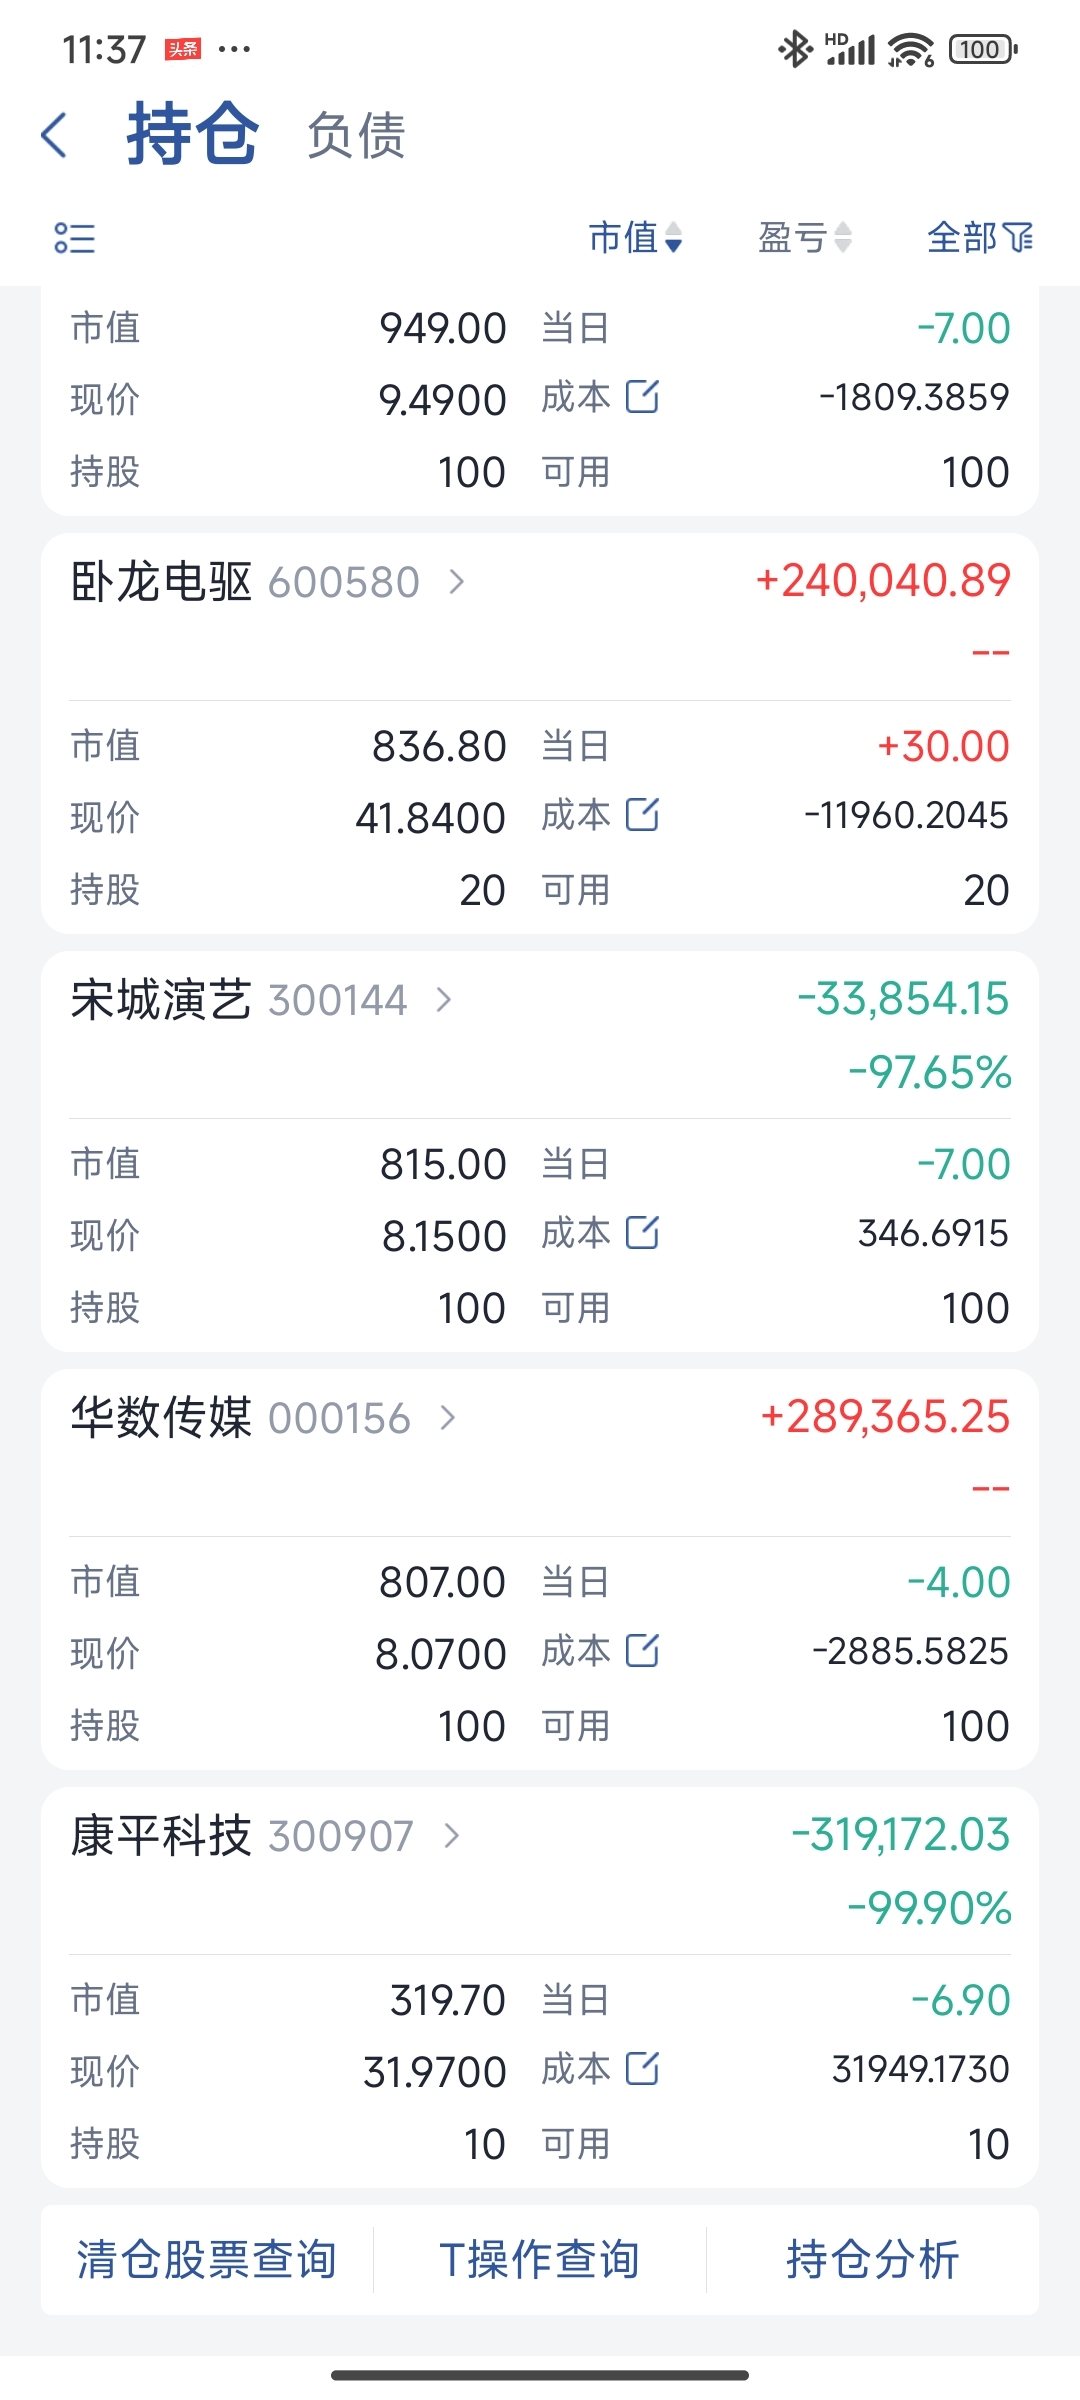Open 清仓股票查询
Image resolution: width=1080 pixels, height=2400 pixels.
pos(206,2260)
